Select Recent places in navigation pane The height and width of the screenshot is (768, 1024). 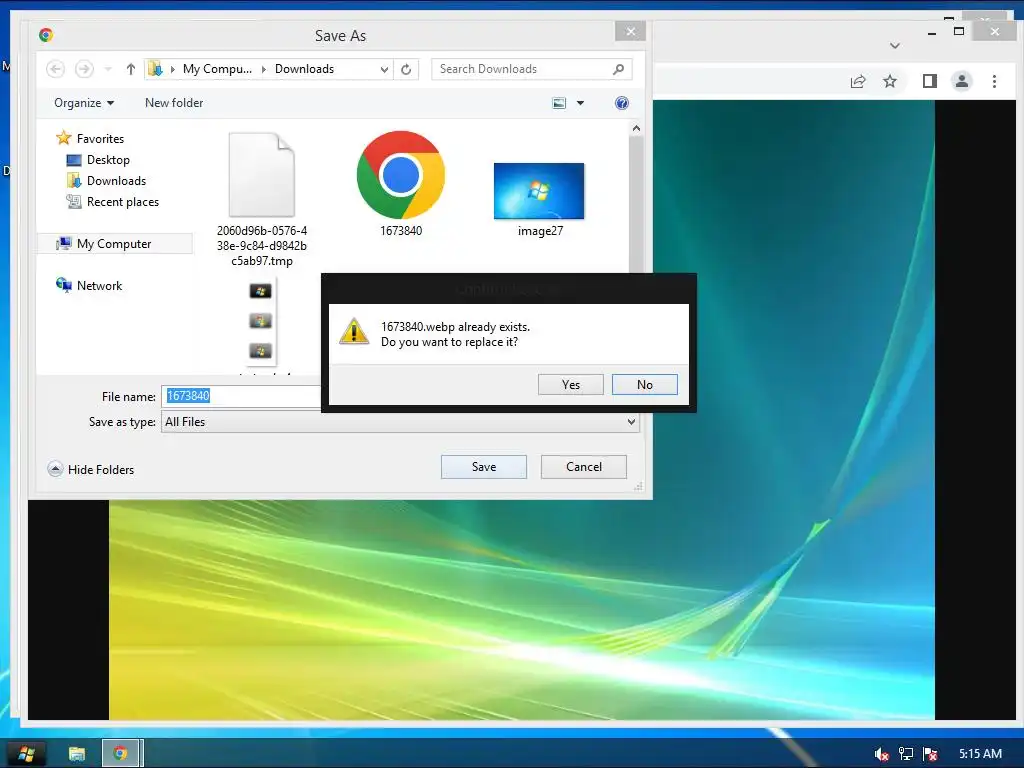[x=112, y=202]
